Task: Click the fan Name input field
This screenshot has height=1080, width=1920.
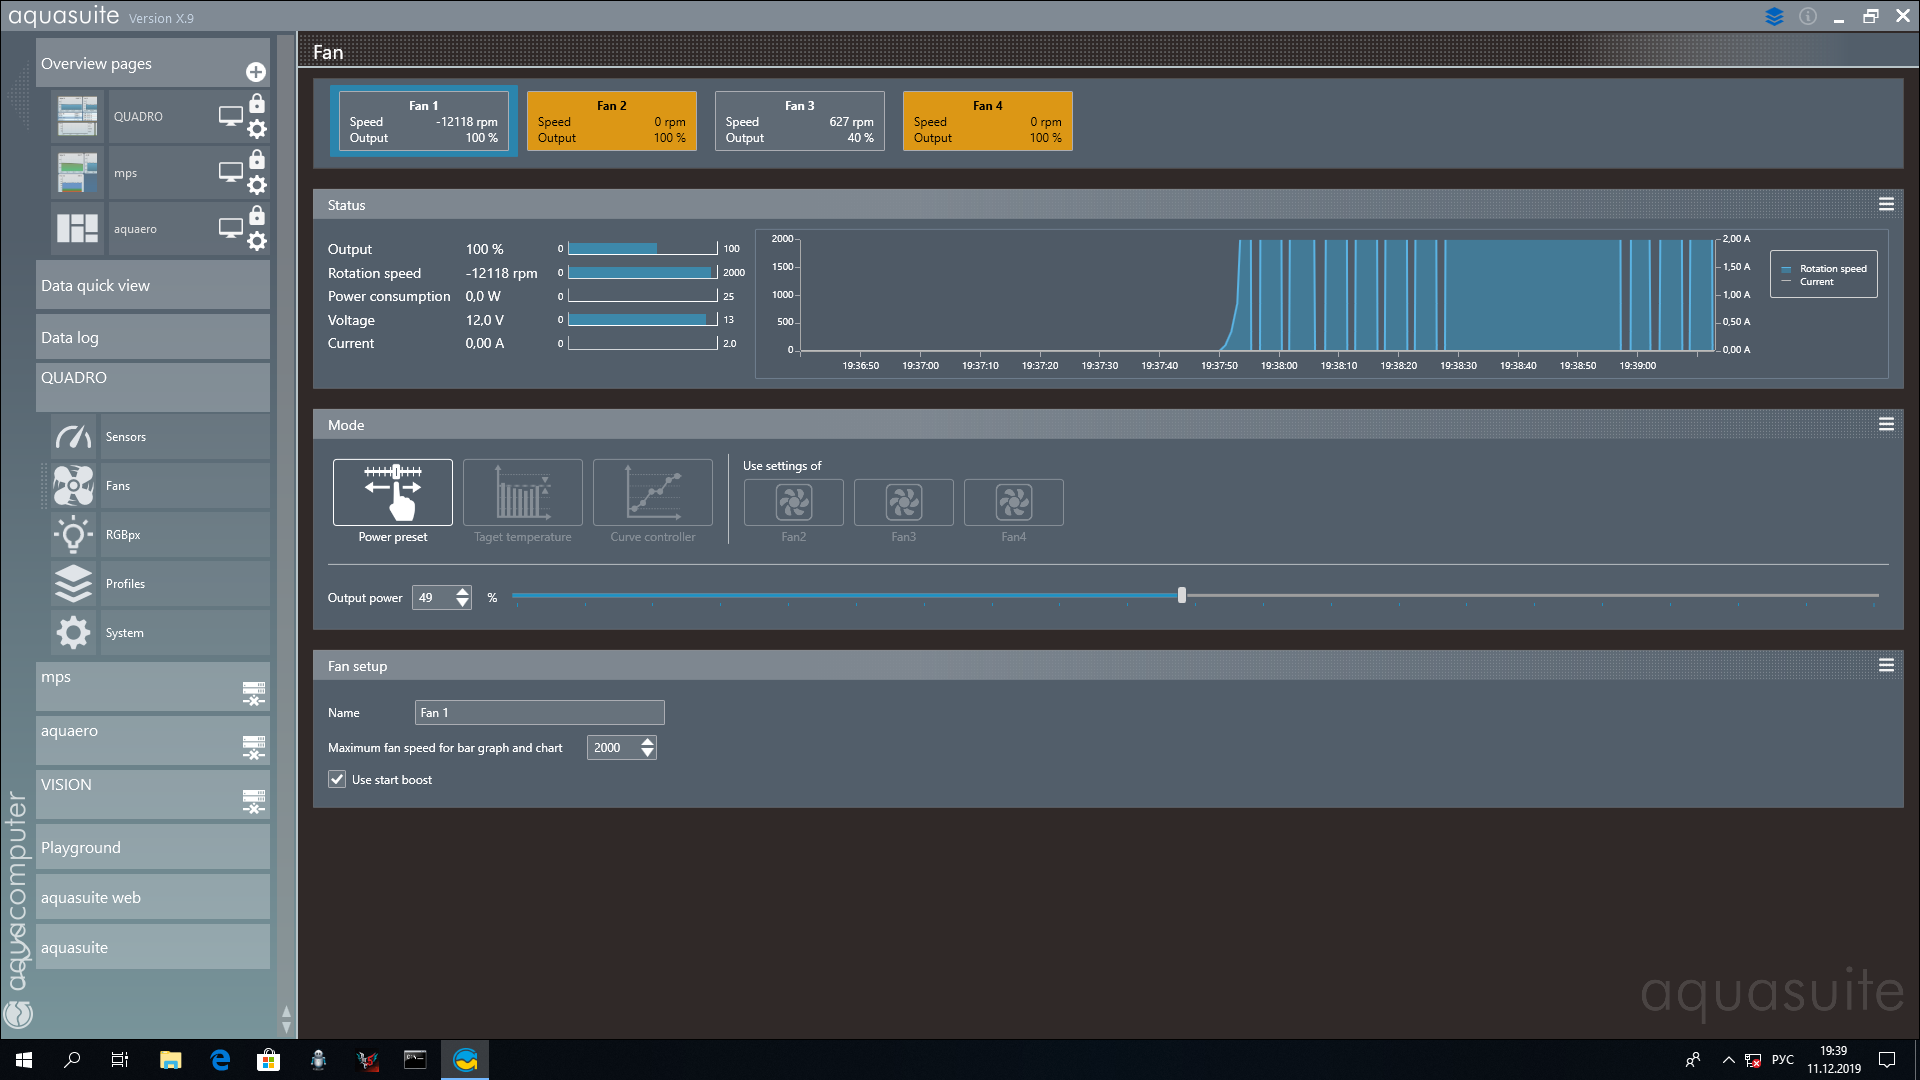Action: (539, 712)
